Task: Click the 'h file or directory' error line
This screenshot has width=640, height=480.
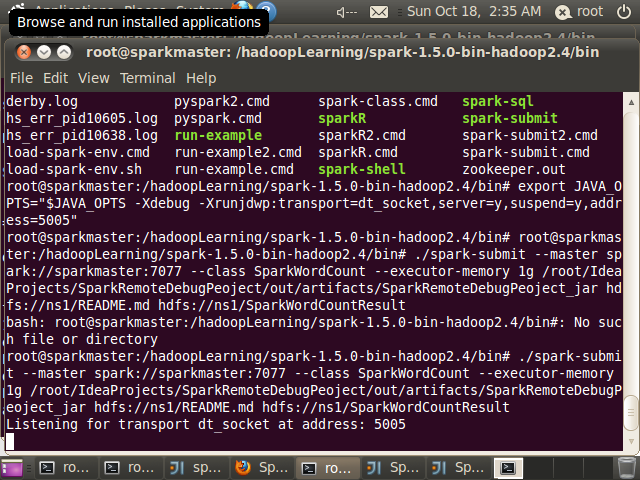Action: pos(82,339)
